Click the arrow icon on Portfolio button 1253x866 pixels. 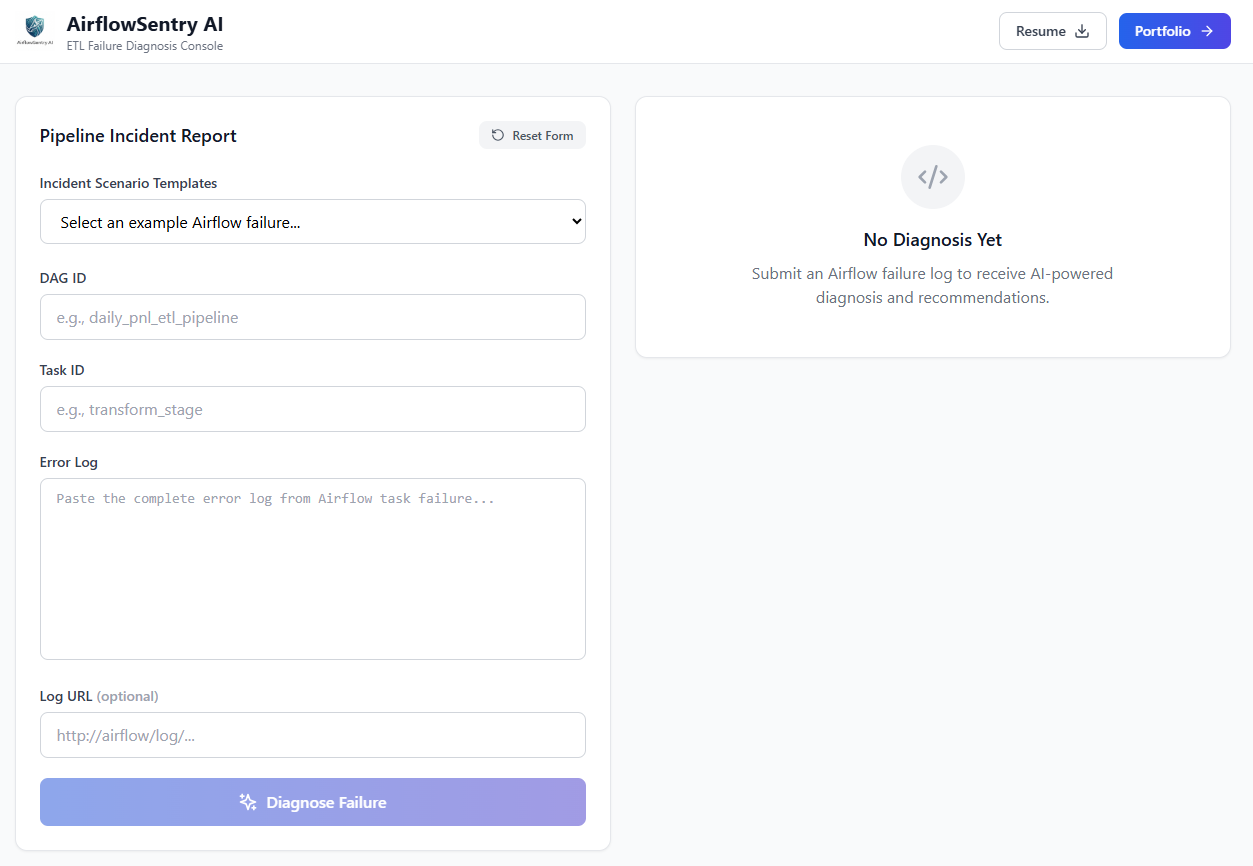pos(1207,31)
